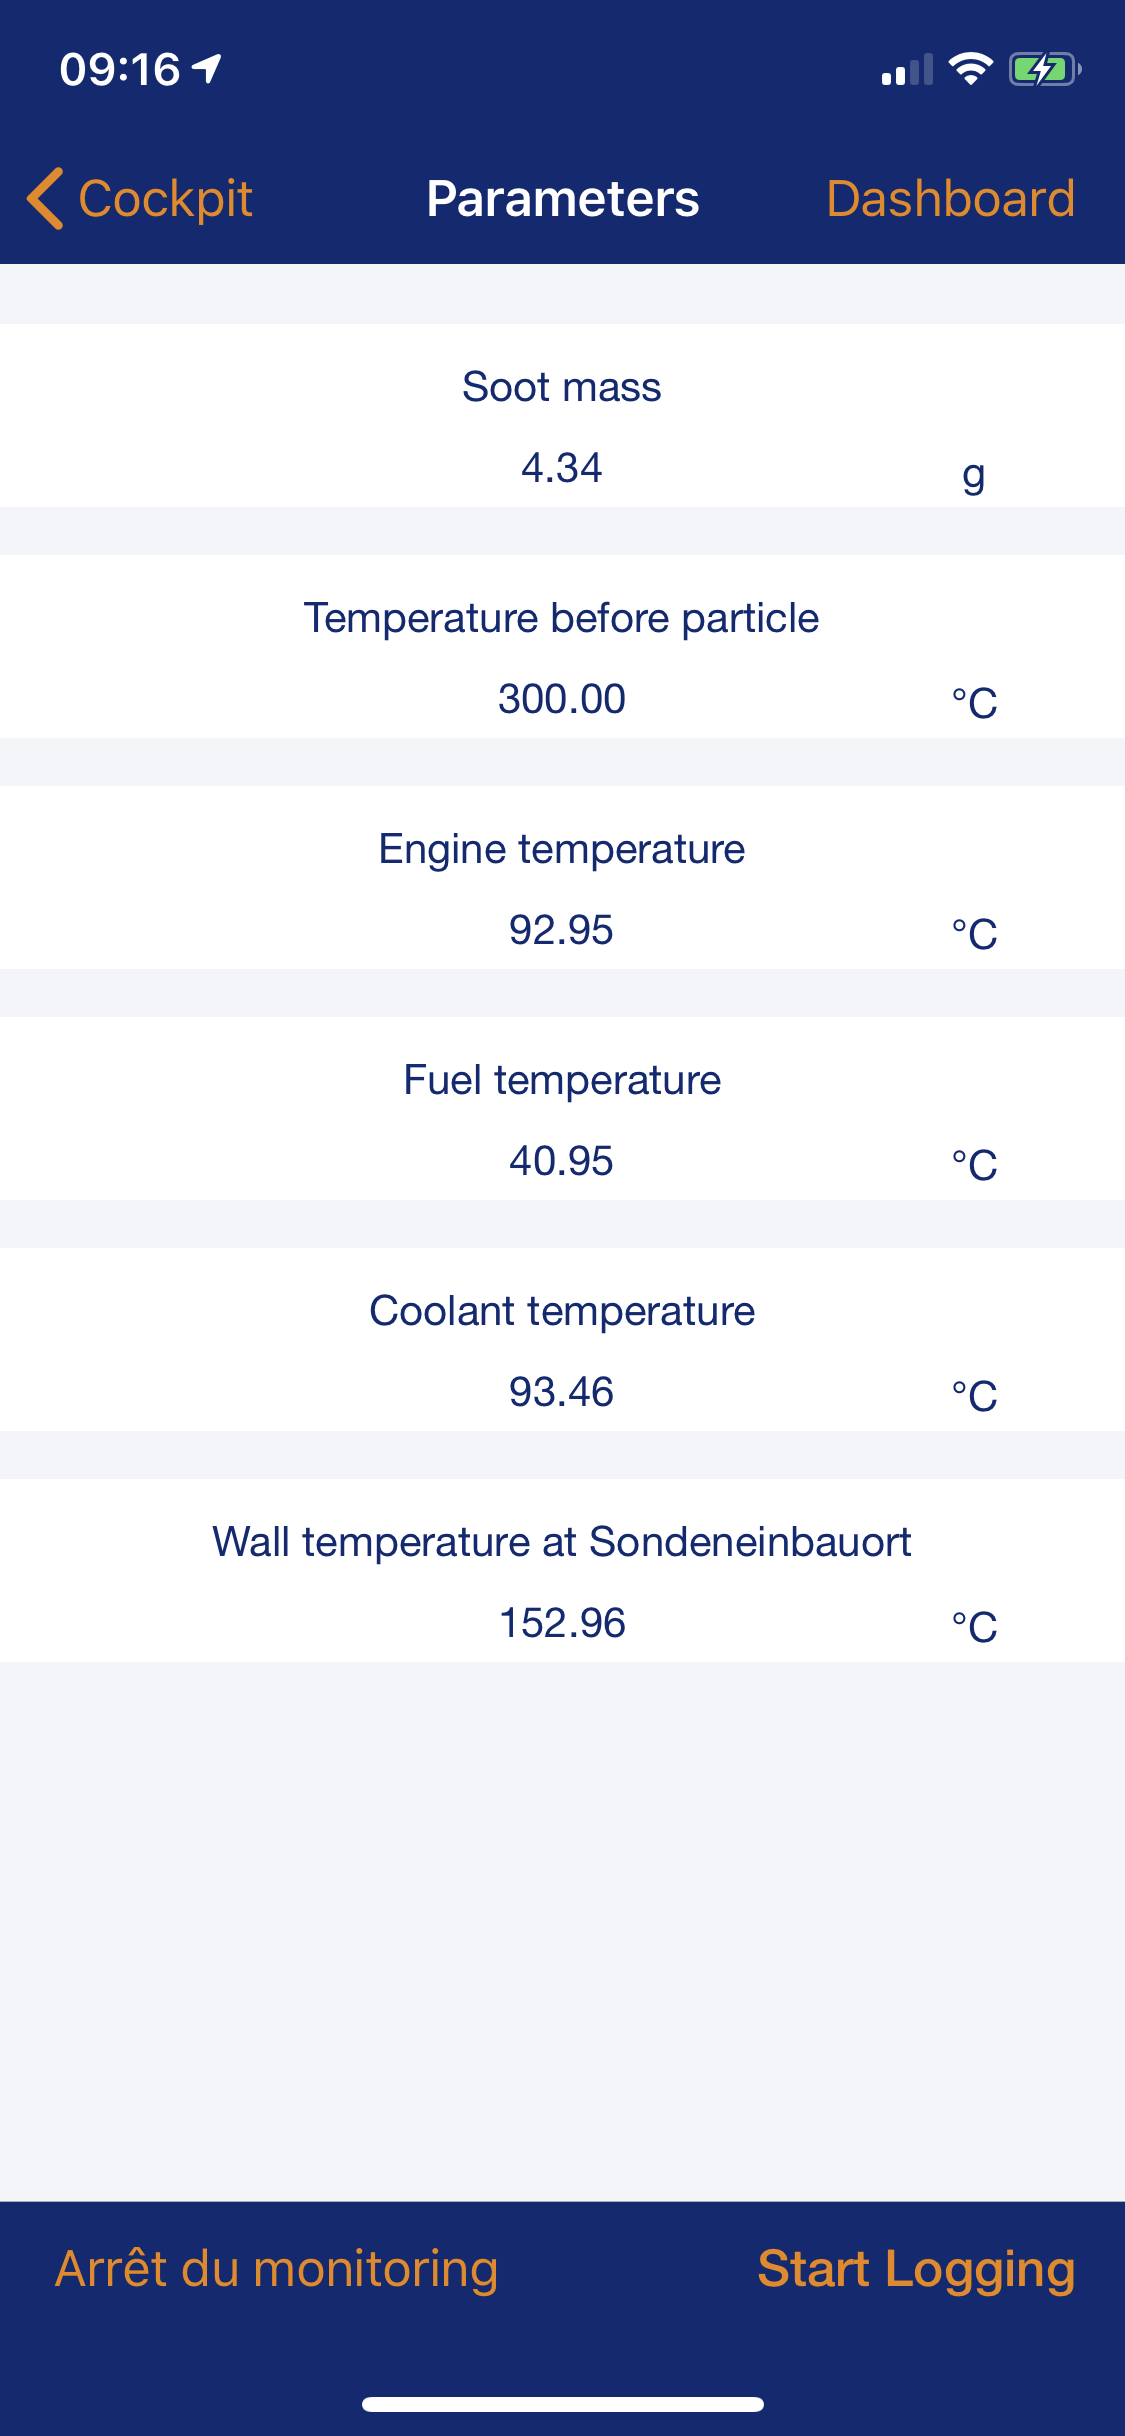This screenshot has height=2436, width=1125.
Task: Select the Engine temperature label
Action: click(562, 849)
